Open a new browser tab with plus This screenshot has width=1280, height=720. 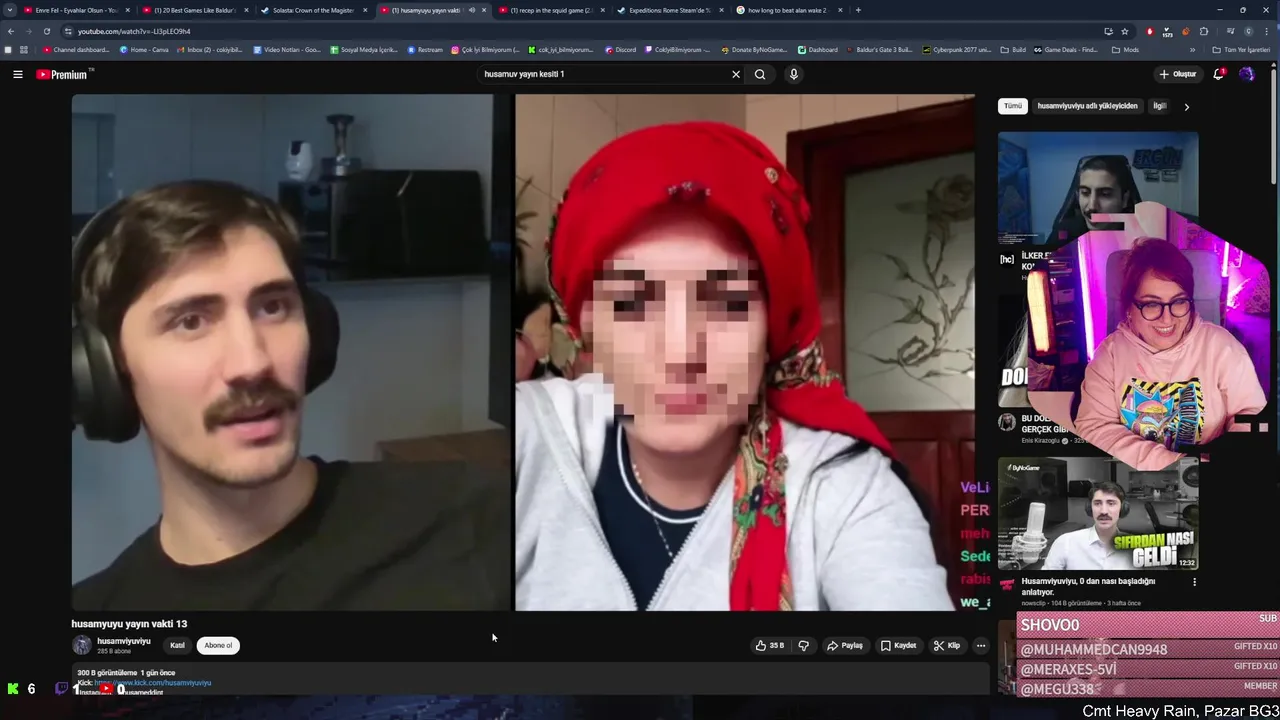858,10
